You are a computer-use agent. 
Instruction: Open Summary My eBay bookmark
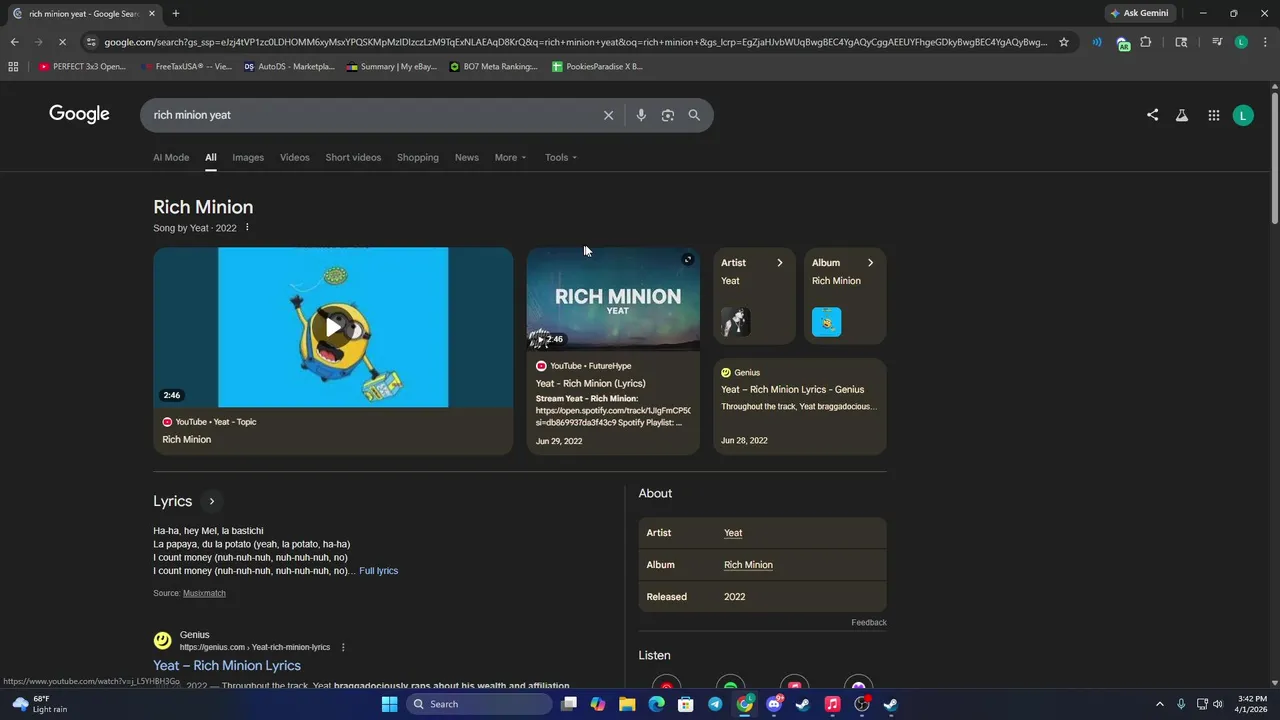tap(392, 67)
